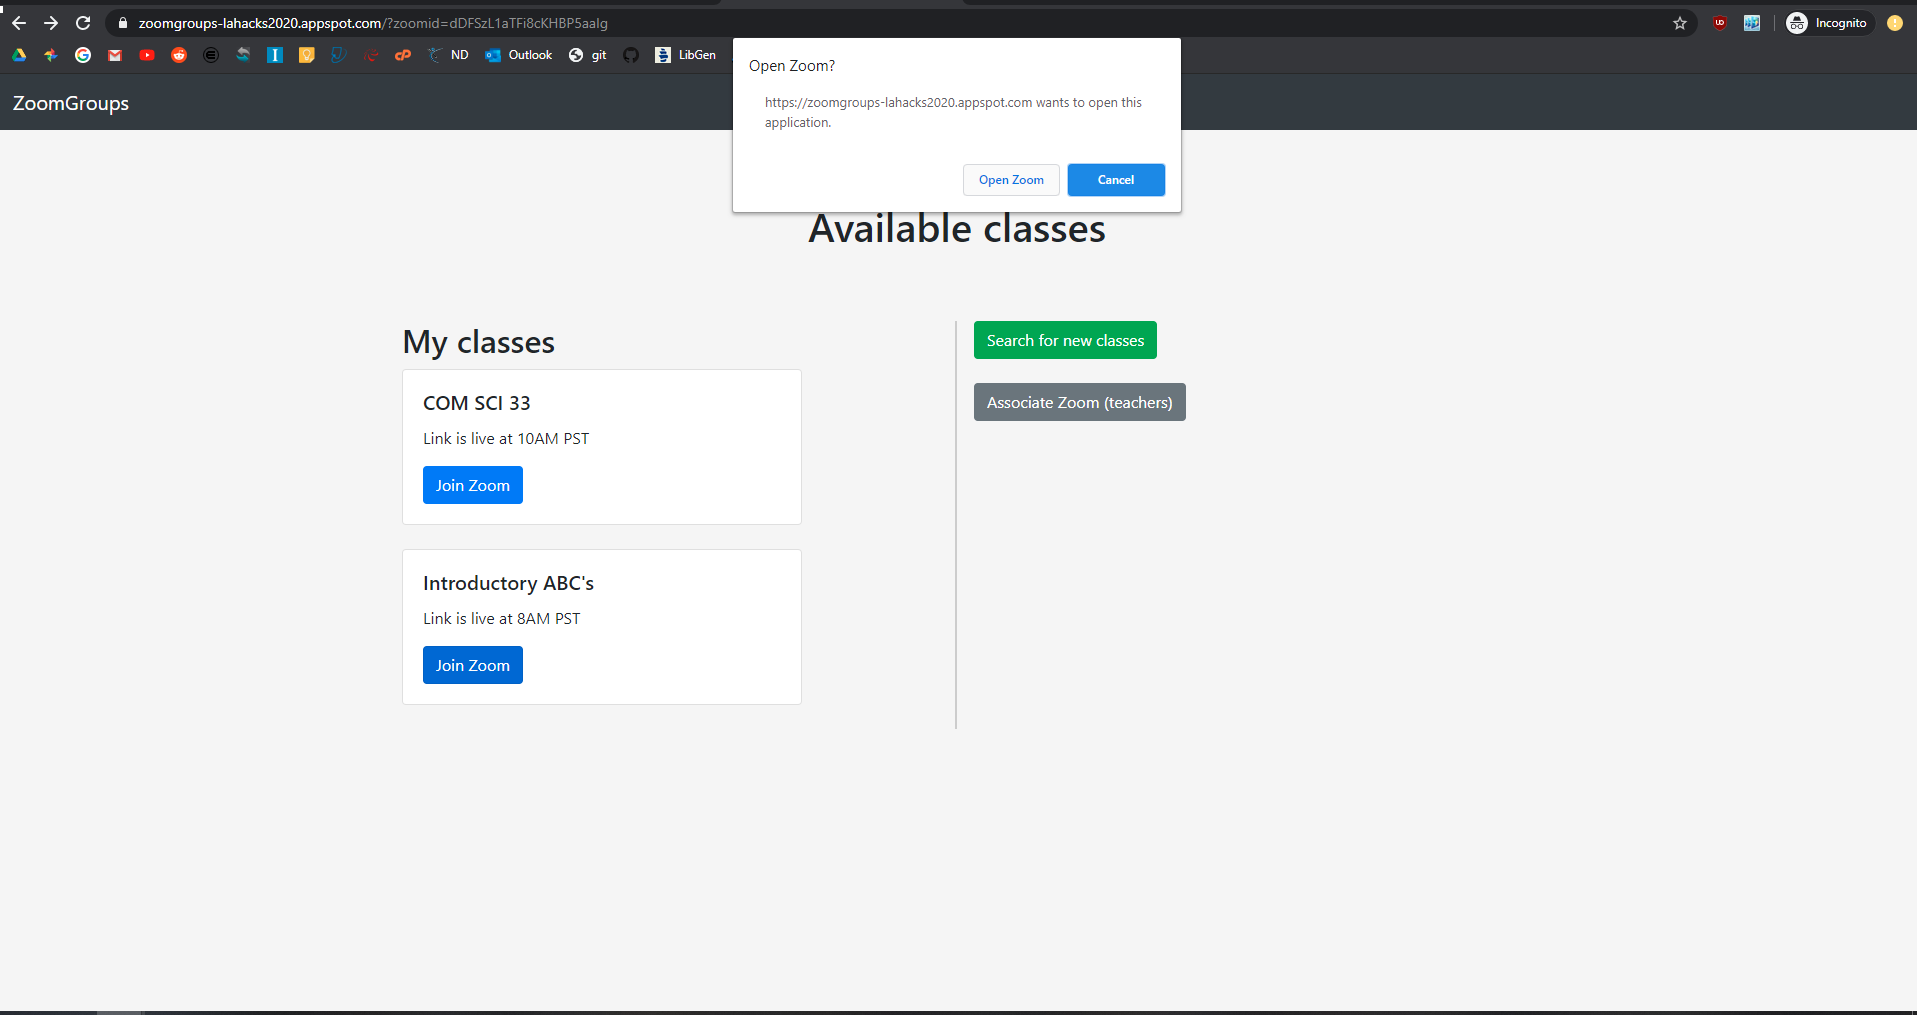Click the Available classes heading
This screenshot has width=1917, height=1015.
[957, 229]
